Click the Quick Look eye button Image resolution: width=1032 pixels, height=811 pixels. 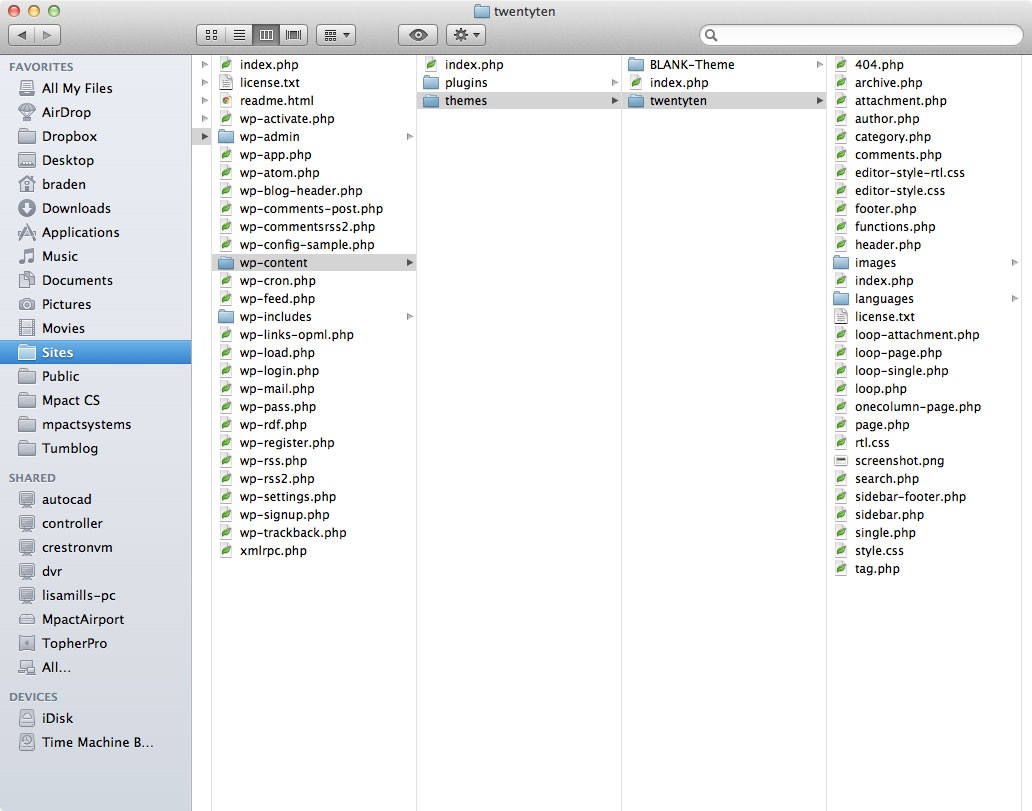418,35
